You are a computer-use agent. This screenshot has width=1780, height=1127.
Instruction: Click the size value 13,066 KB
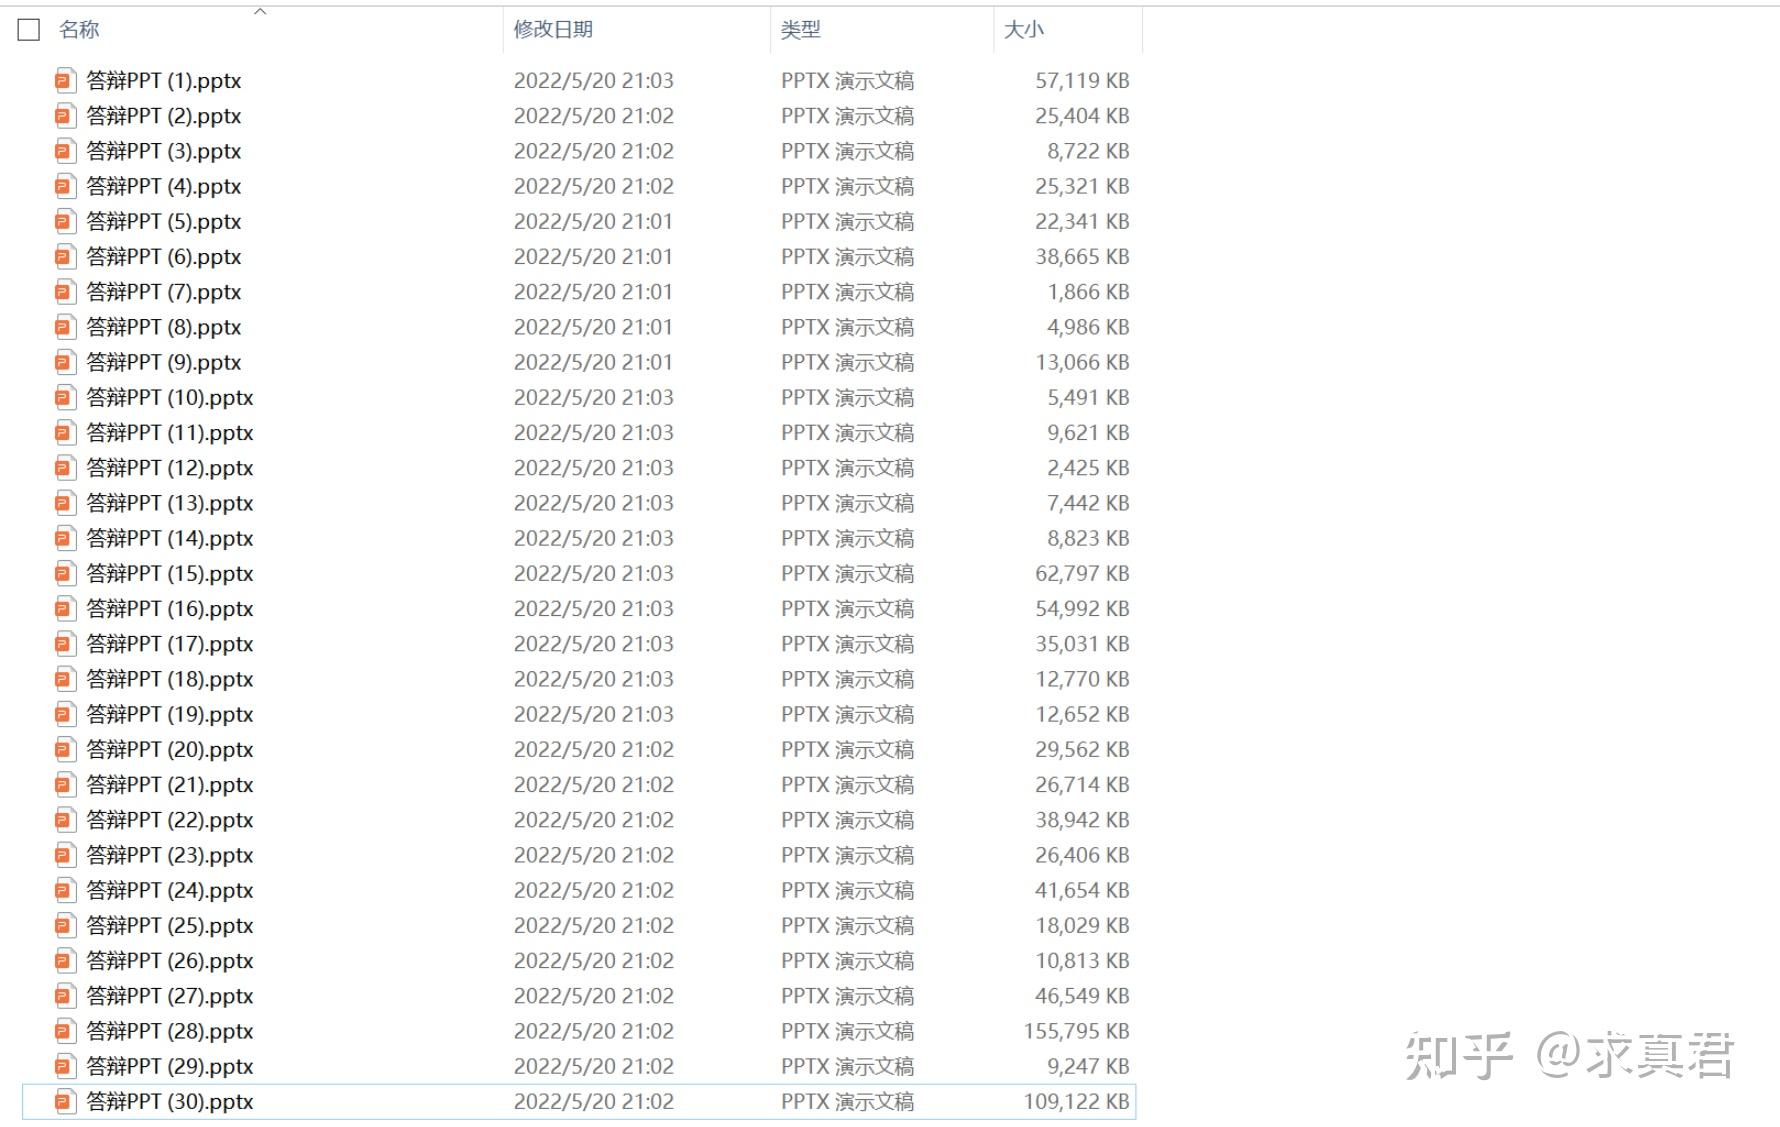tap(1082, 362)
